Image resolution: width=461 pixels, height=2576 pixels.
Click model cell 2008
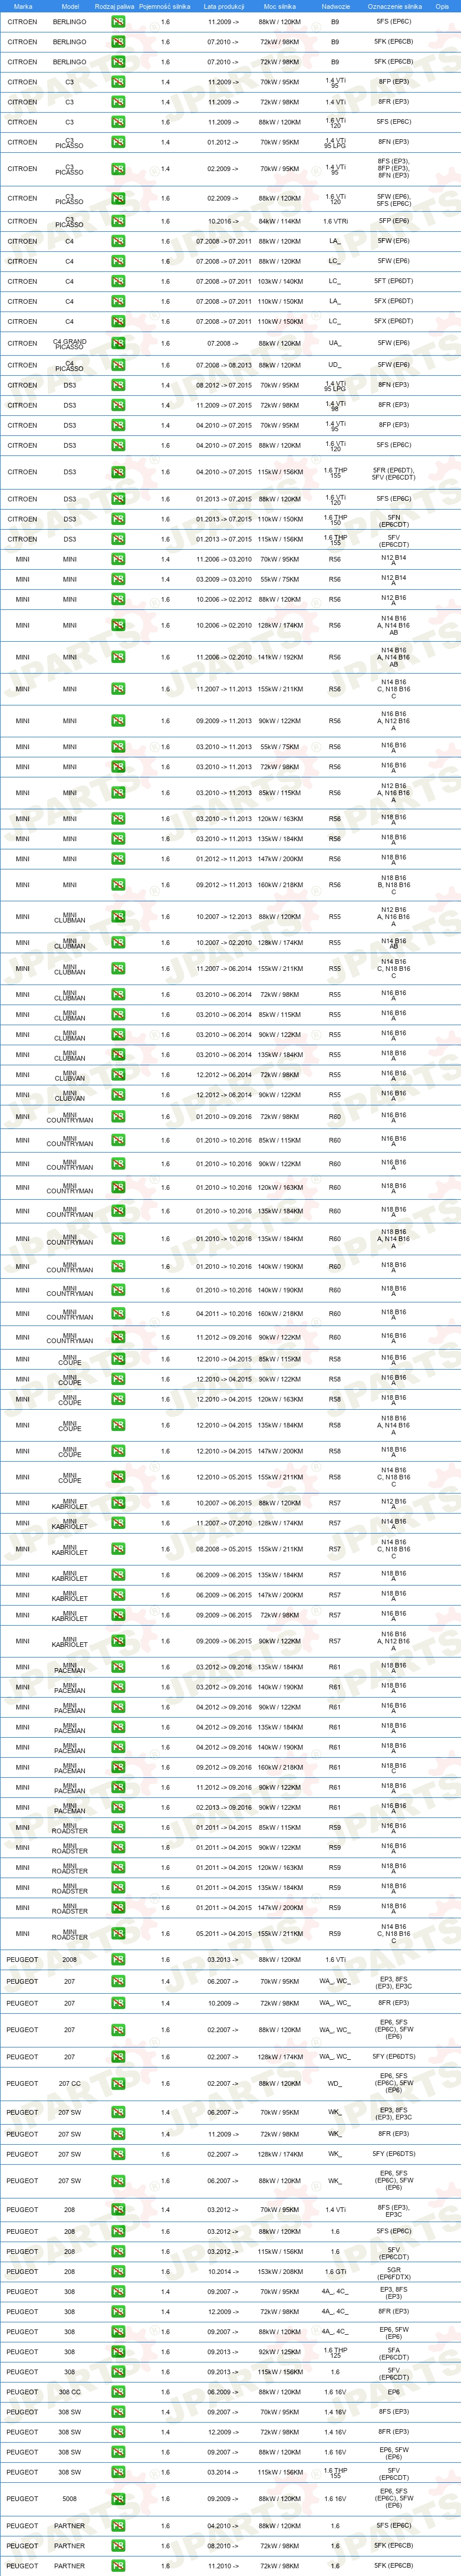(70, 1959)
